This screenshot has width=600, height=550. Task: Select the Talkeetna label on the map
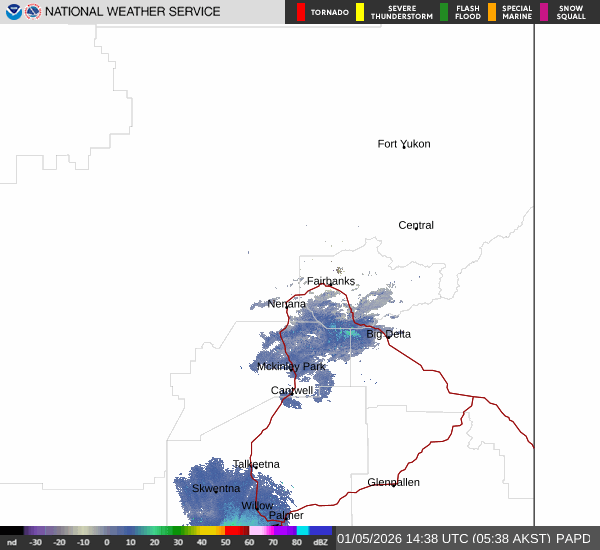(x=256, y=464)
